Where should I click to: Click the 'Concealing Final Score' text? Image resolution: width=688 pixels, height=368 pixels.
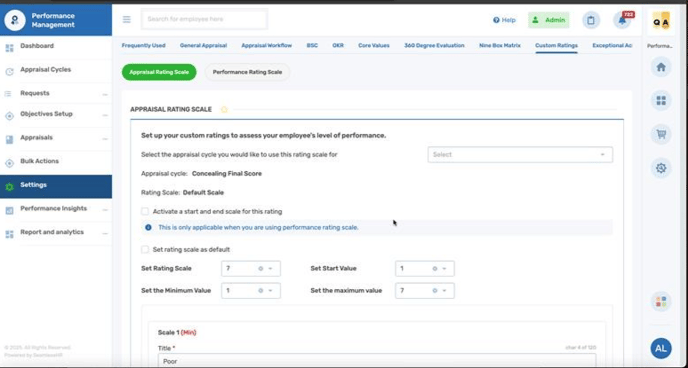pyautogui.click(x=227, y=174)
